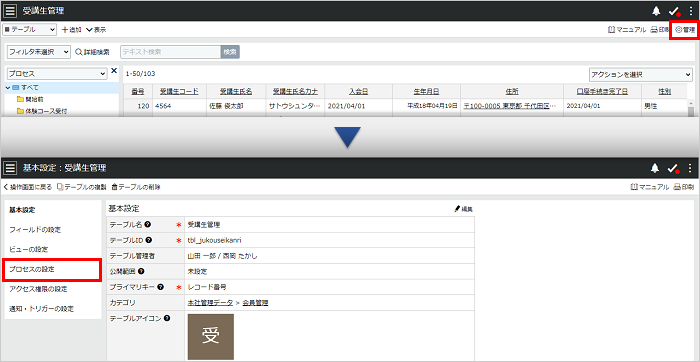Click 本社管理データ category link
The width and height of the screenshot is (700, 362).
tap(210, 303)
